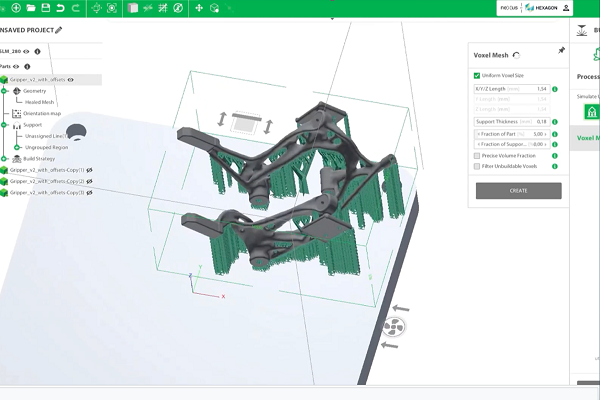Click the Geometry globe icon in tree
This screenshot has height=400, width=600.
[16, 91]
